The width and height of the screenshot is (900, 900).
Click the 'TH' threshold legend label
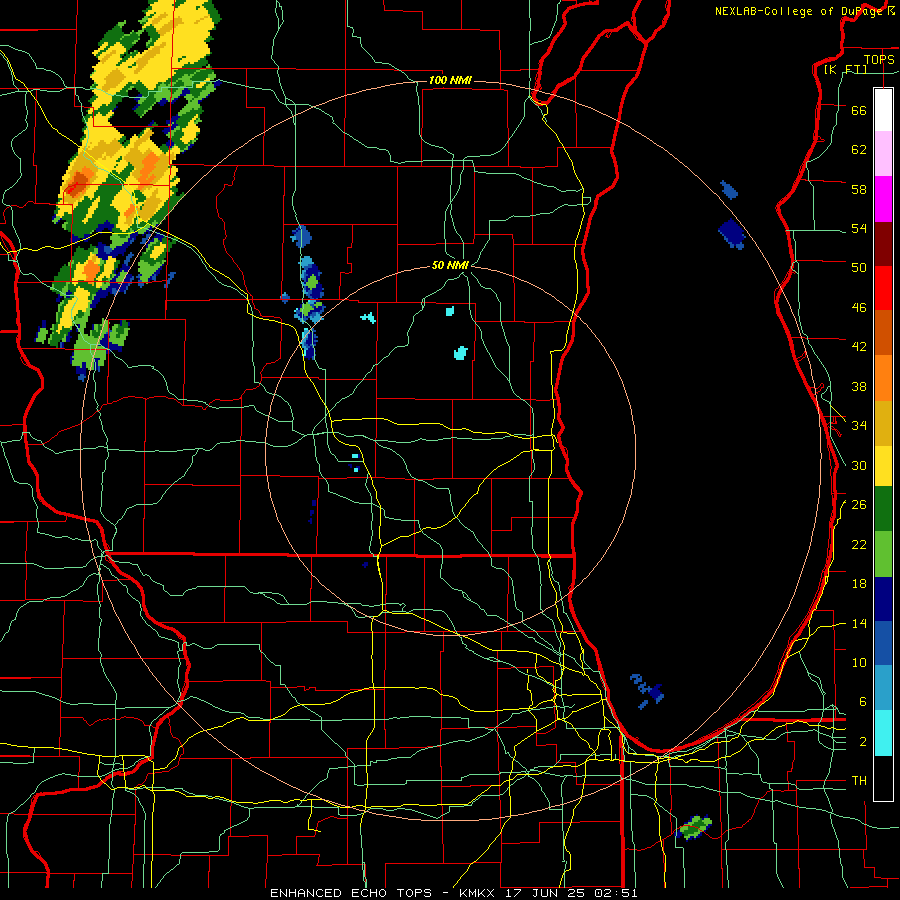click(x=859, y=780)
